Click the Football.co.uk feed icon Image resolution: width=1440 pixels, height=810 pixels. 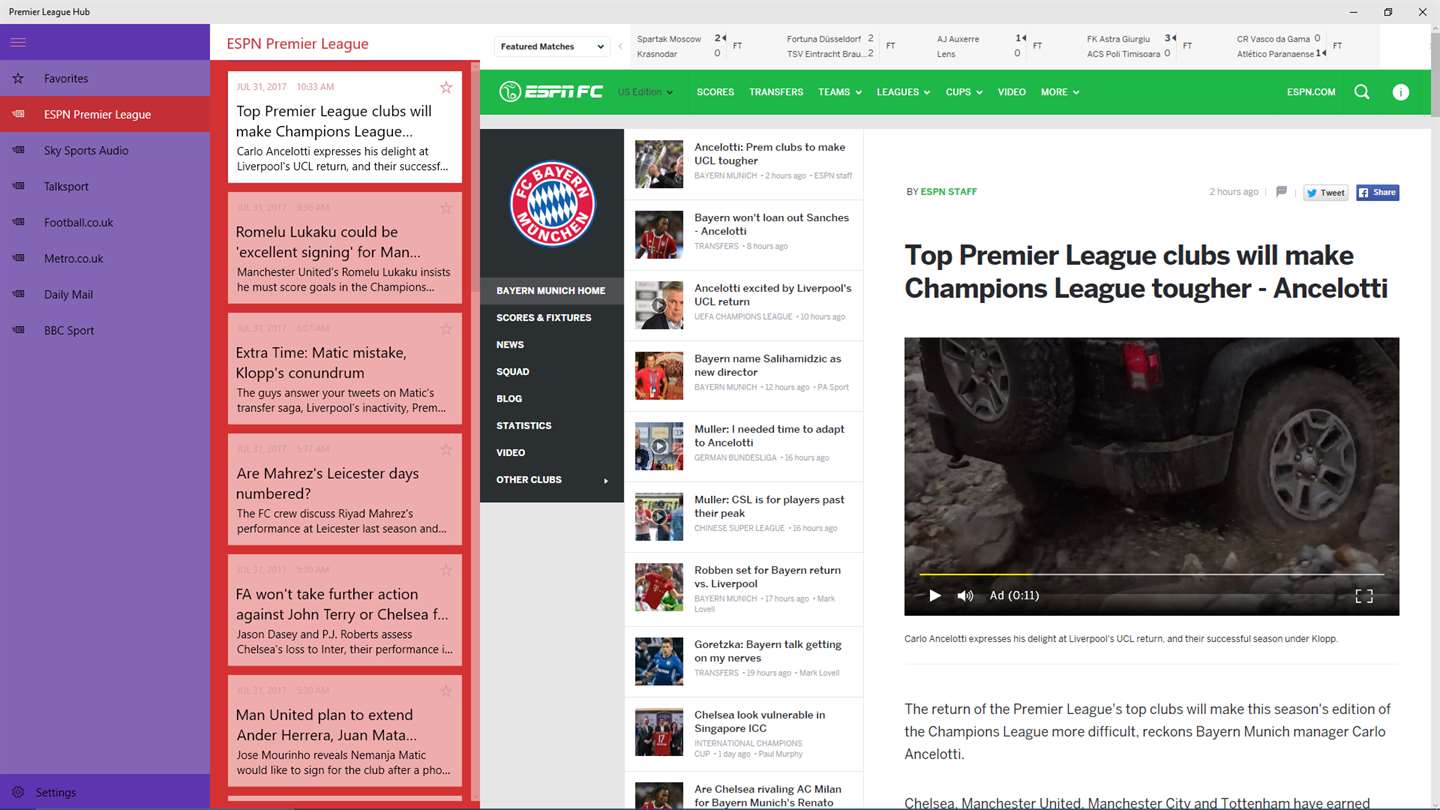click(18, 222)
